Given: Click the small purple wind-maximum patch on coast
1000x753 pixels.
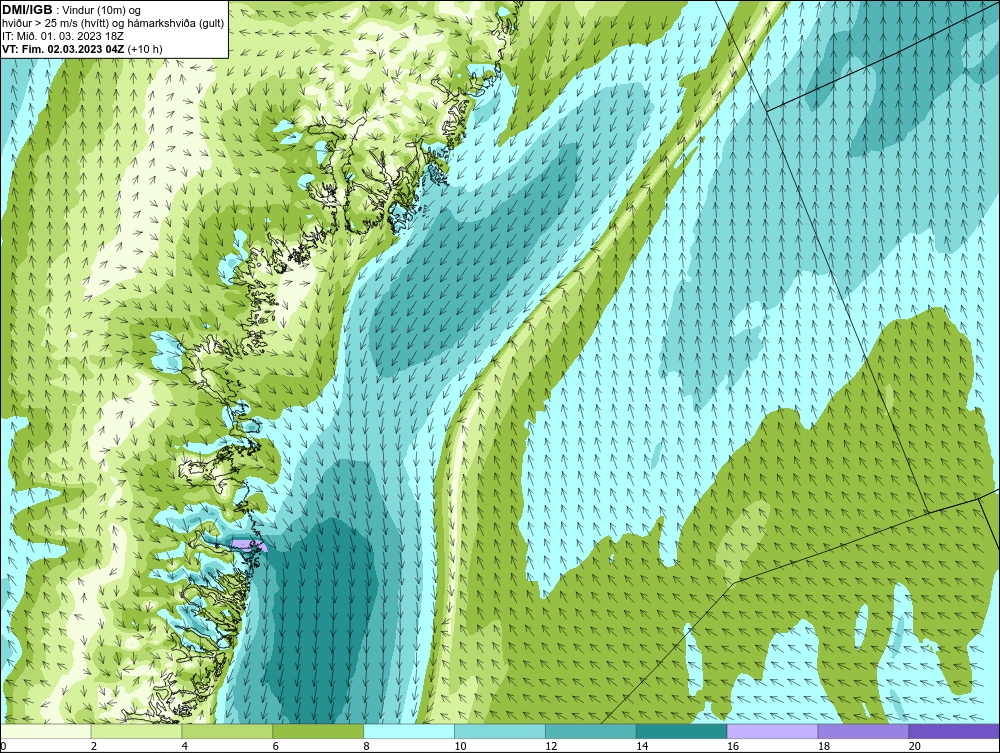Looking at the screenshot, I should (247, 545).
